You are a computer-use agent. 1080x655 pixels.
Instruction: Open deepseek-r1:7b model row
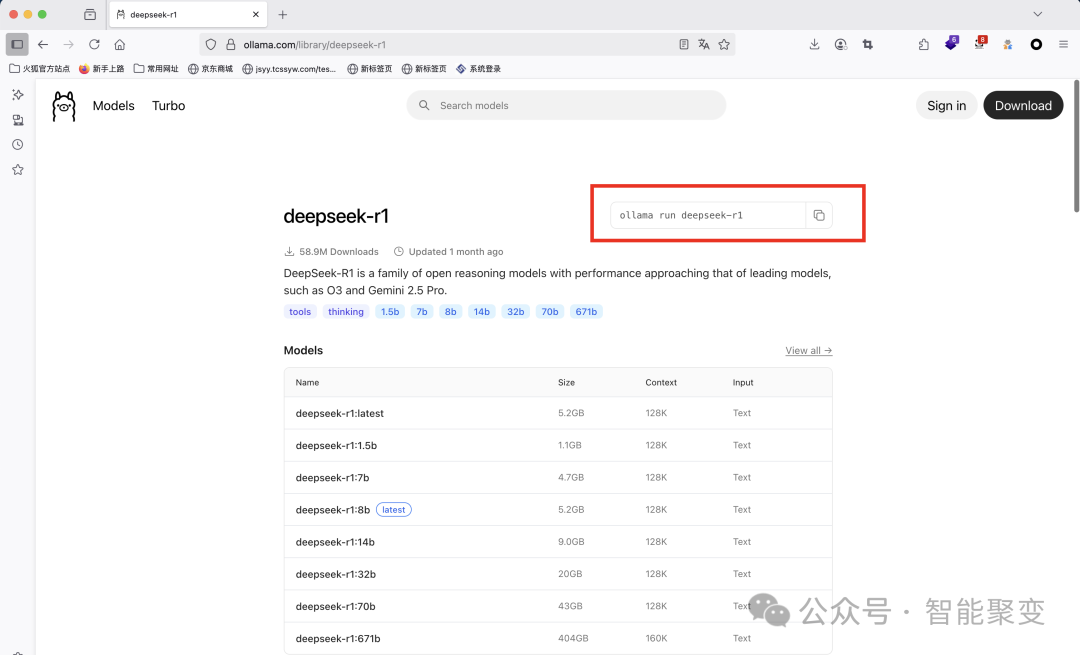pos(558,477)
